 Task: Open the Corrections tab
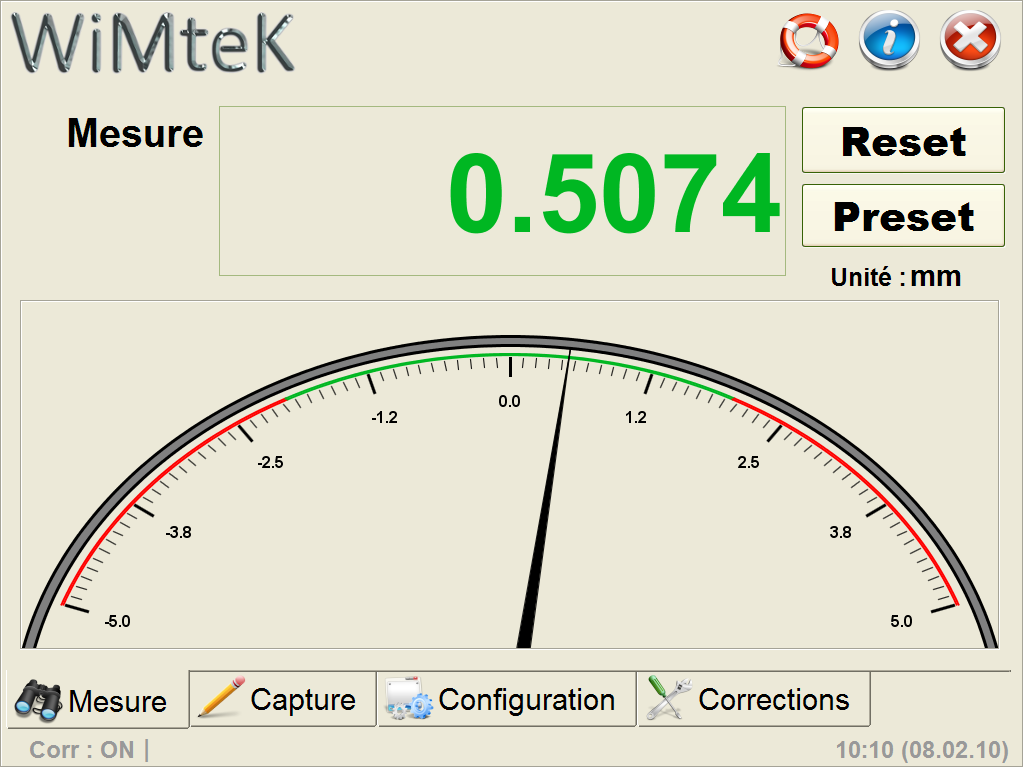754,699
